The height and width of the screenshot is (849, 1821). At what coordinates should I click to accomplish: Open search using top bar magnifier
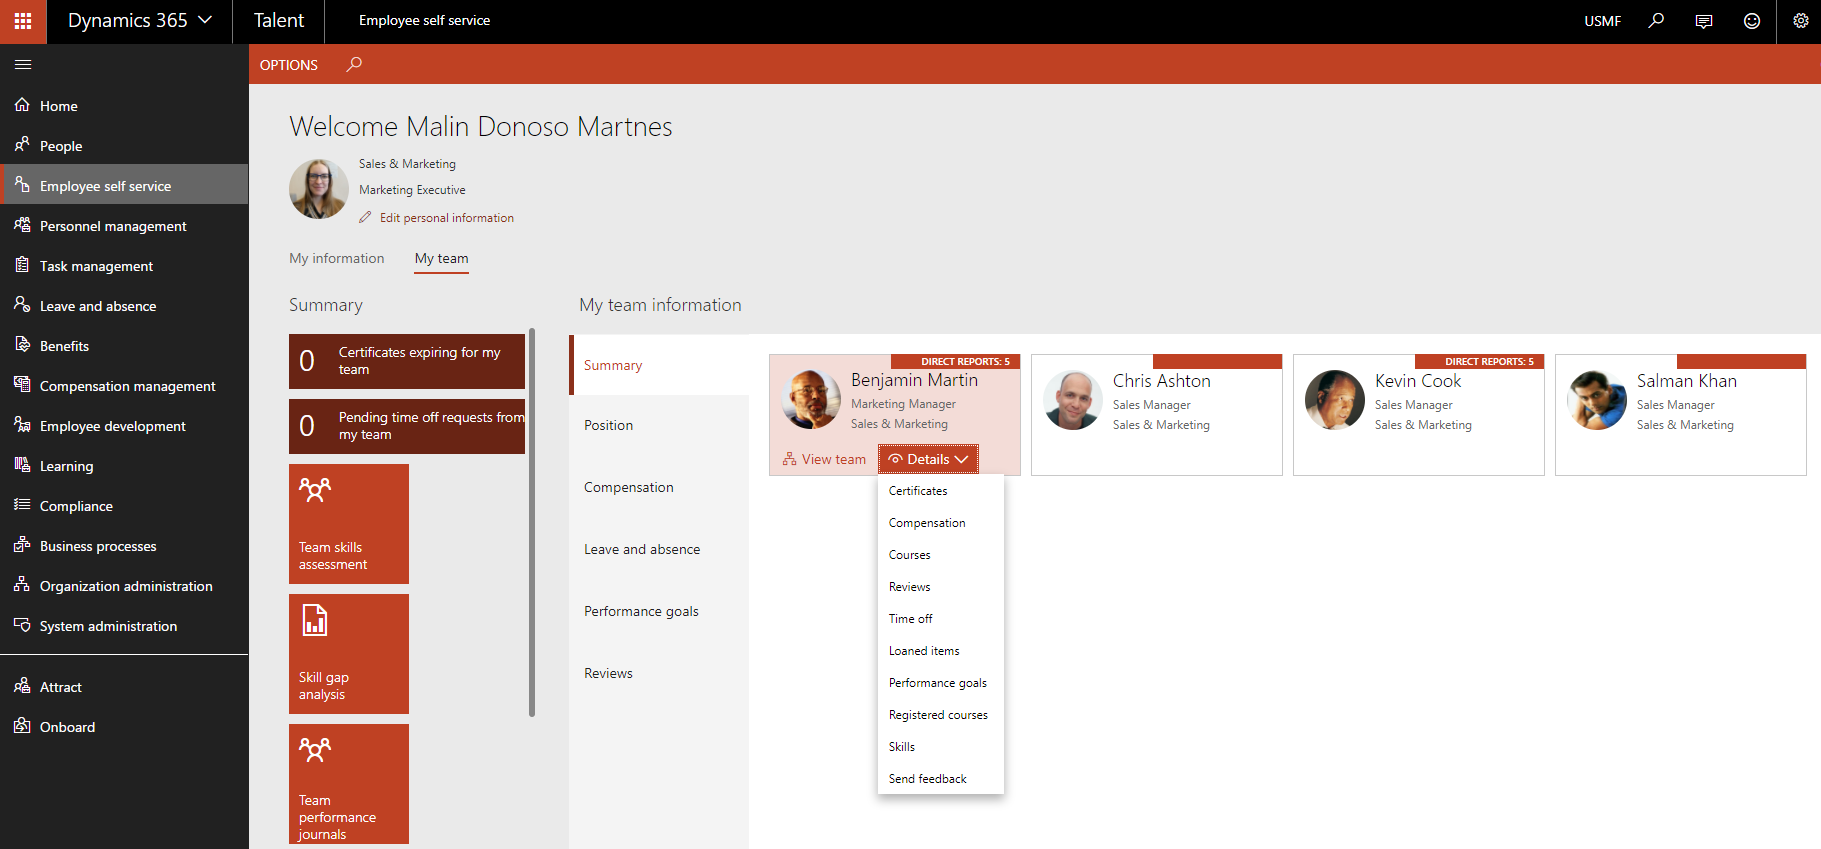(x=1656, y=21)
